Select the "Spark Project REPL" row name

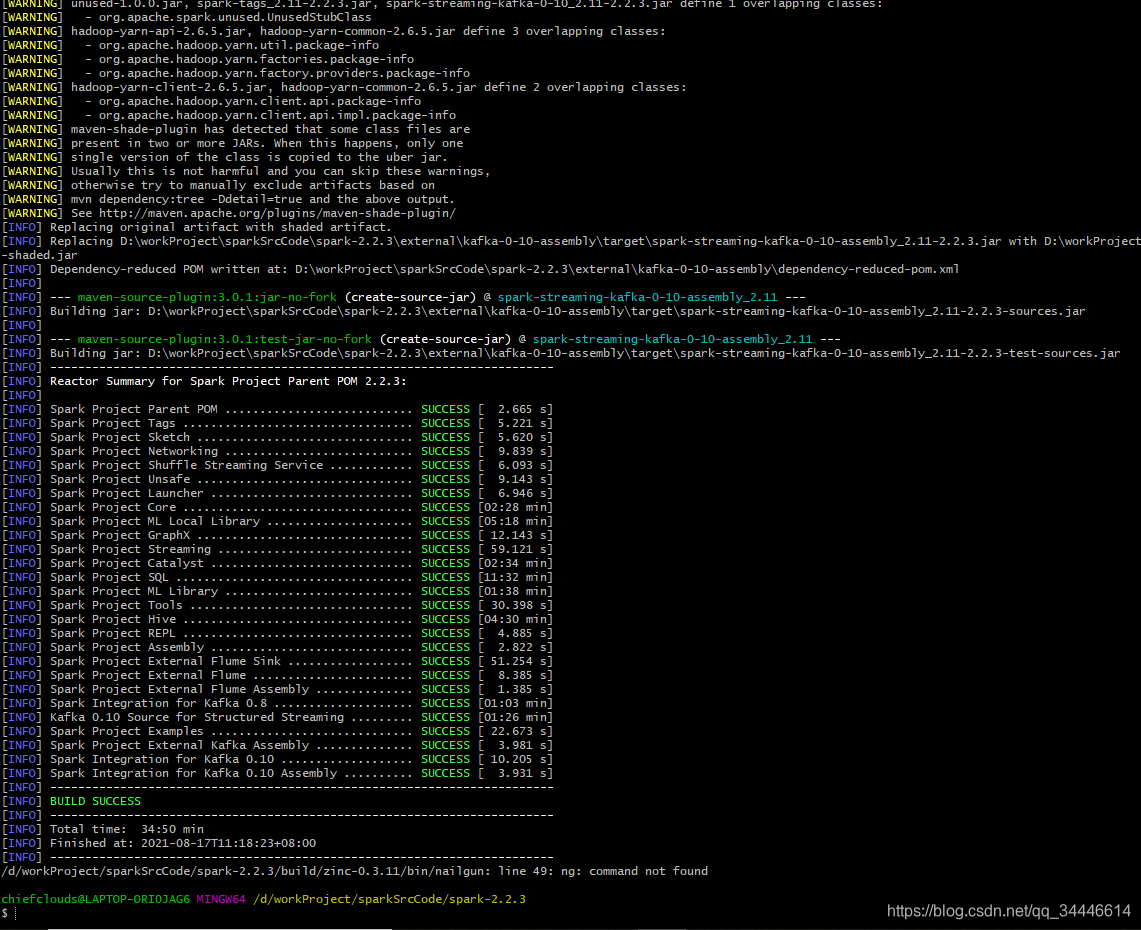click(112, 633)
